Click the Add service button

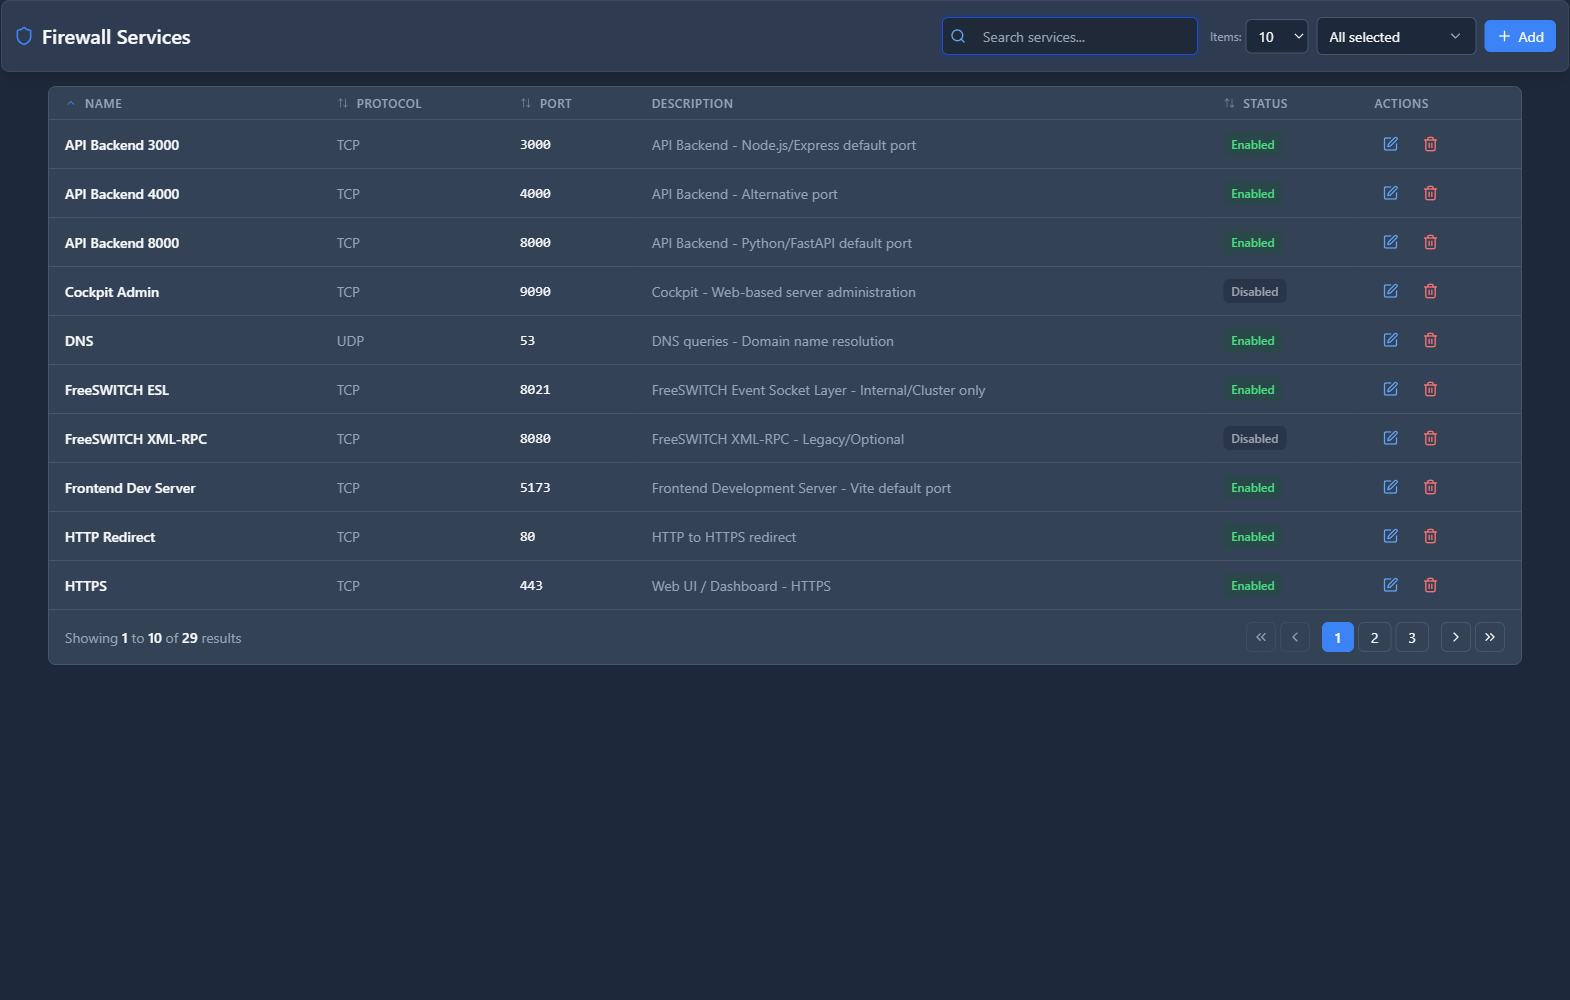(x=1519, y=37)
